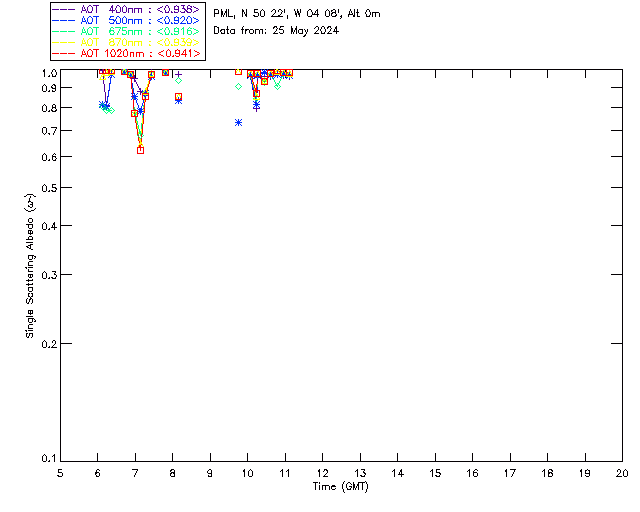Click the x-axis tick label 16
Screen dimensions: 640x512
click(473, 473)
